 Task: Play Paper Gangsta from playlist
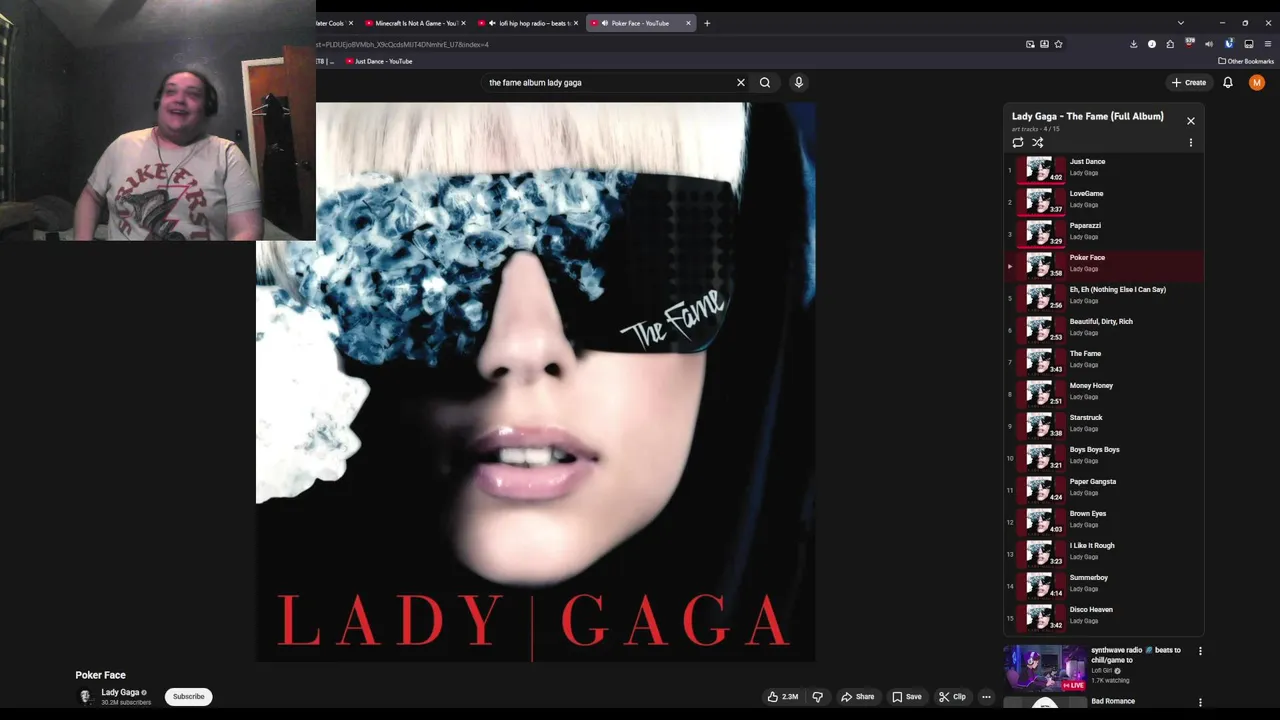pyautogui.click(x=1104, y=488)
